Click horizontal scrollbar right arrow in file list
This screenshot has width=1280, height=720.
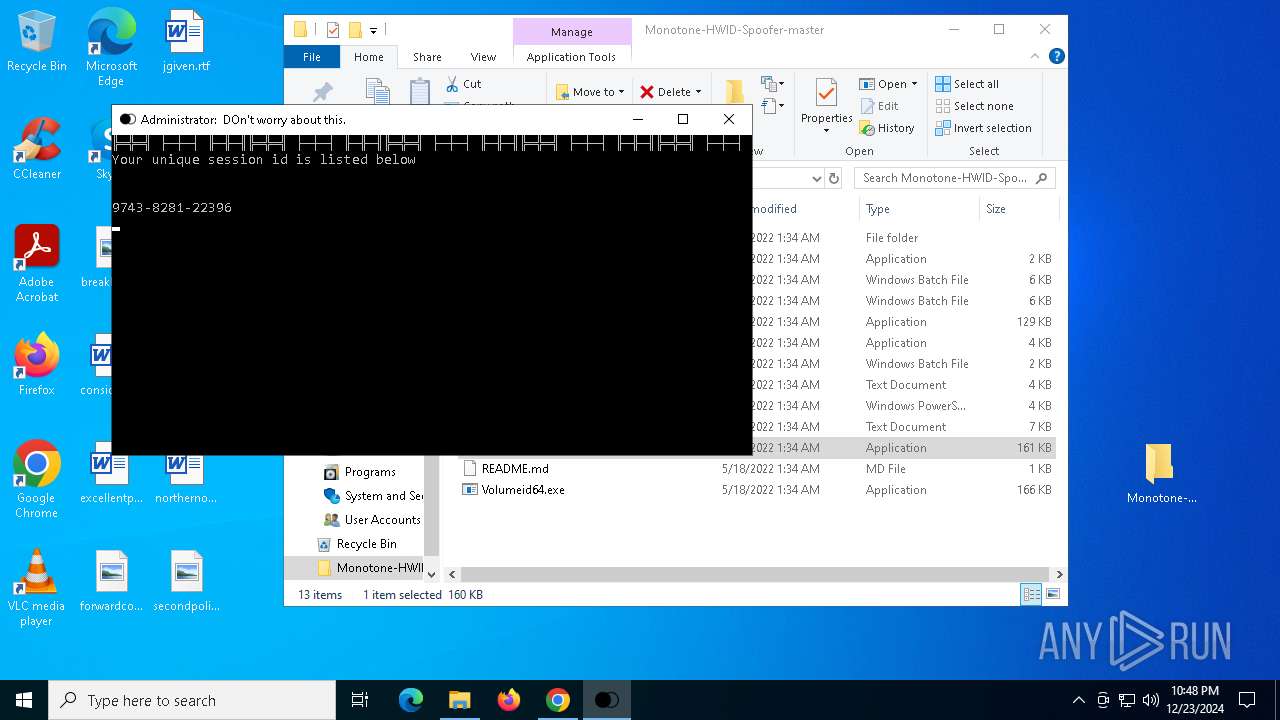click(x=1059, y=574)
